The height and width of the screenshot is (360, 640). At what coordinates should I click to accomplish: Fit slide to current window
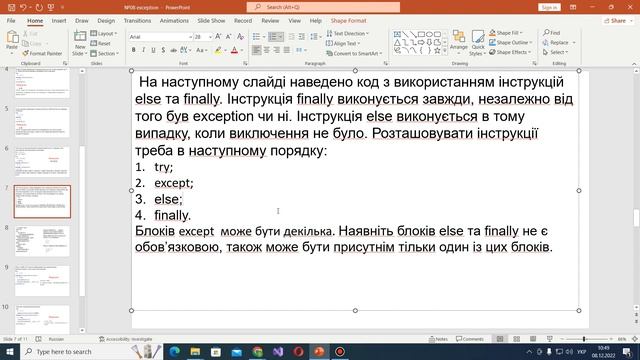(x=634, y=339)
